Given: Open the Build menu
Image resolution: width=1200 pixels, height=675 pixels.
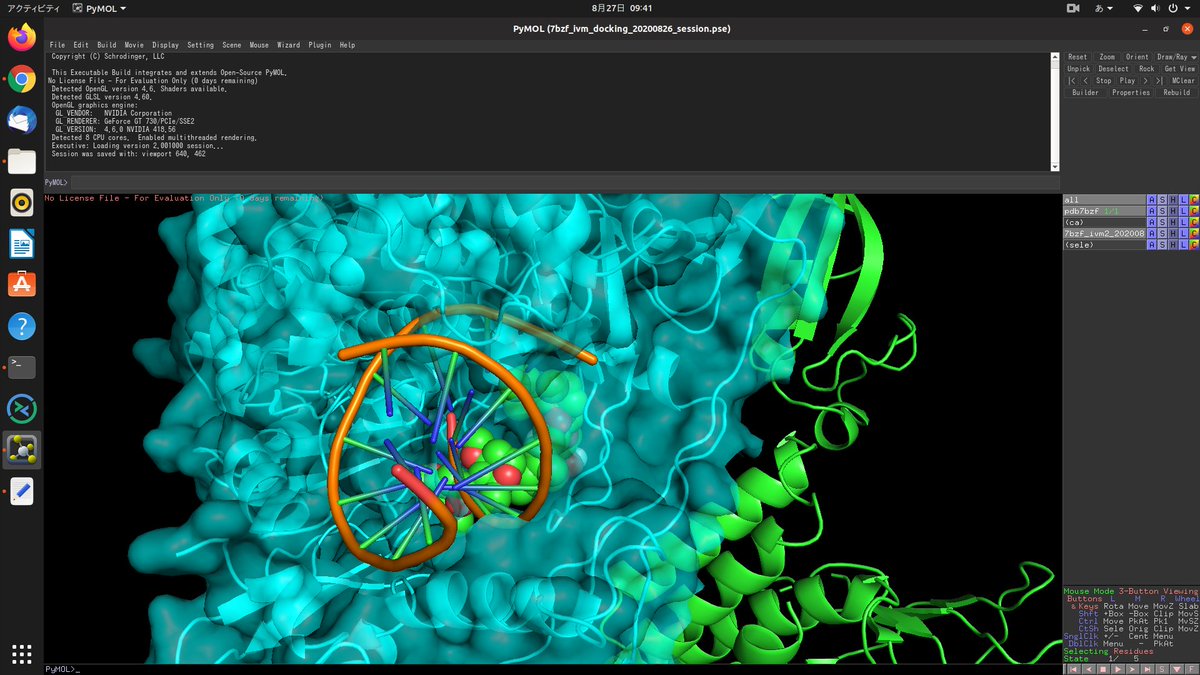Looking at the screenshot, I should click(107, 45).
